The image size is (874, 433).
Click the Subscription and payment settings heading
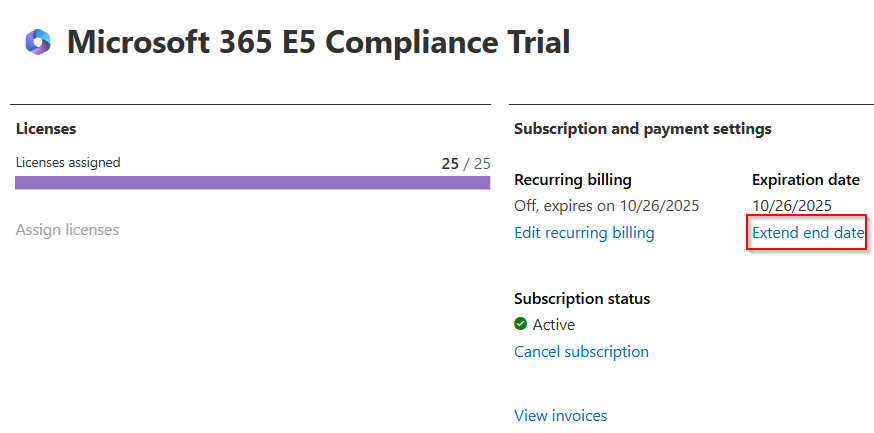642,129
